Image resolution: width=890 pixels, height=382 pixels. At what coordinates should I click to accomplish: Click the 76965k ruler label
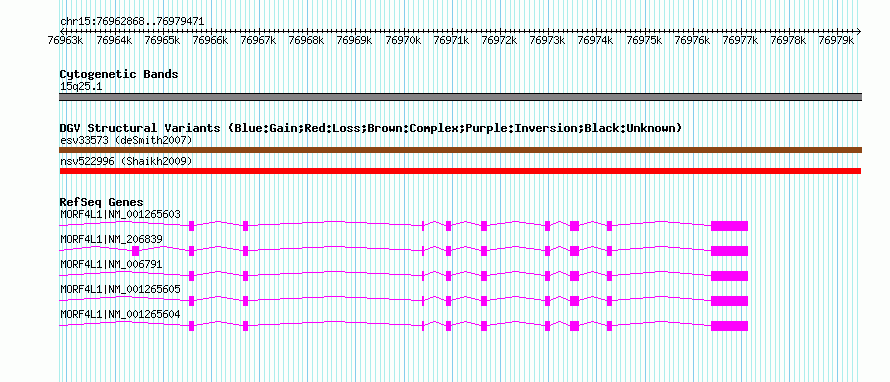(163, 41)
